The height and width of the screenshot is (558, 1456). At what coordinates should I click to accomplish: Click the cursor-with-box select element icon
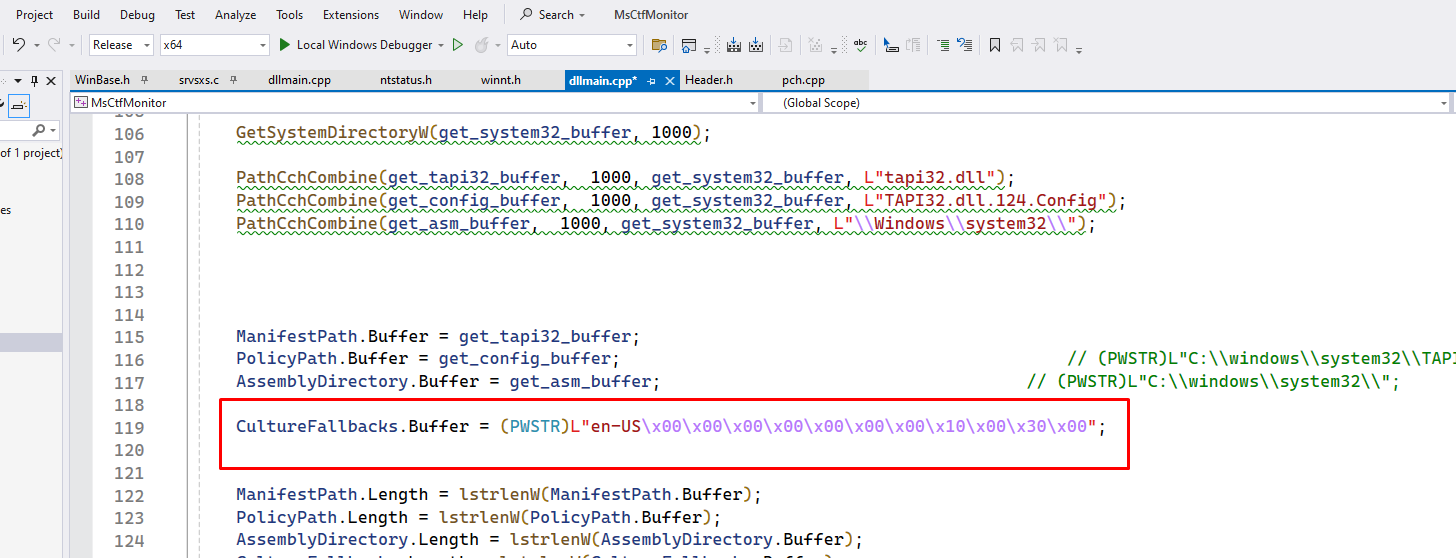(890, 45)
